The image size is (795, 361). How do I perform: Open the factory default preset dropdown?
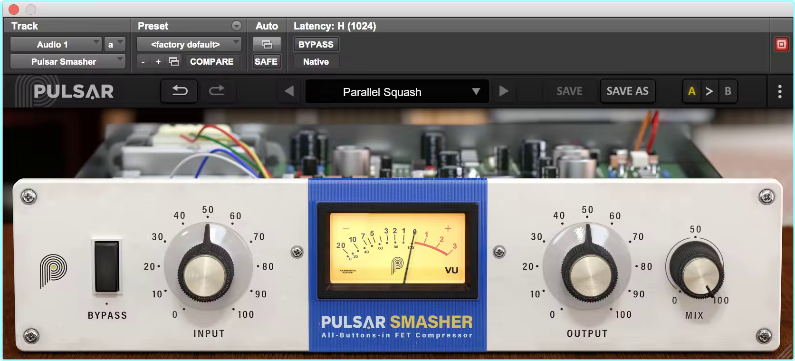pos(189,45)
